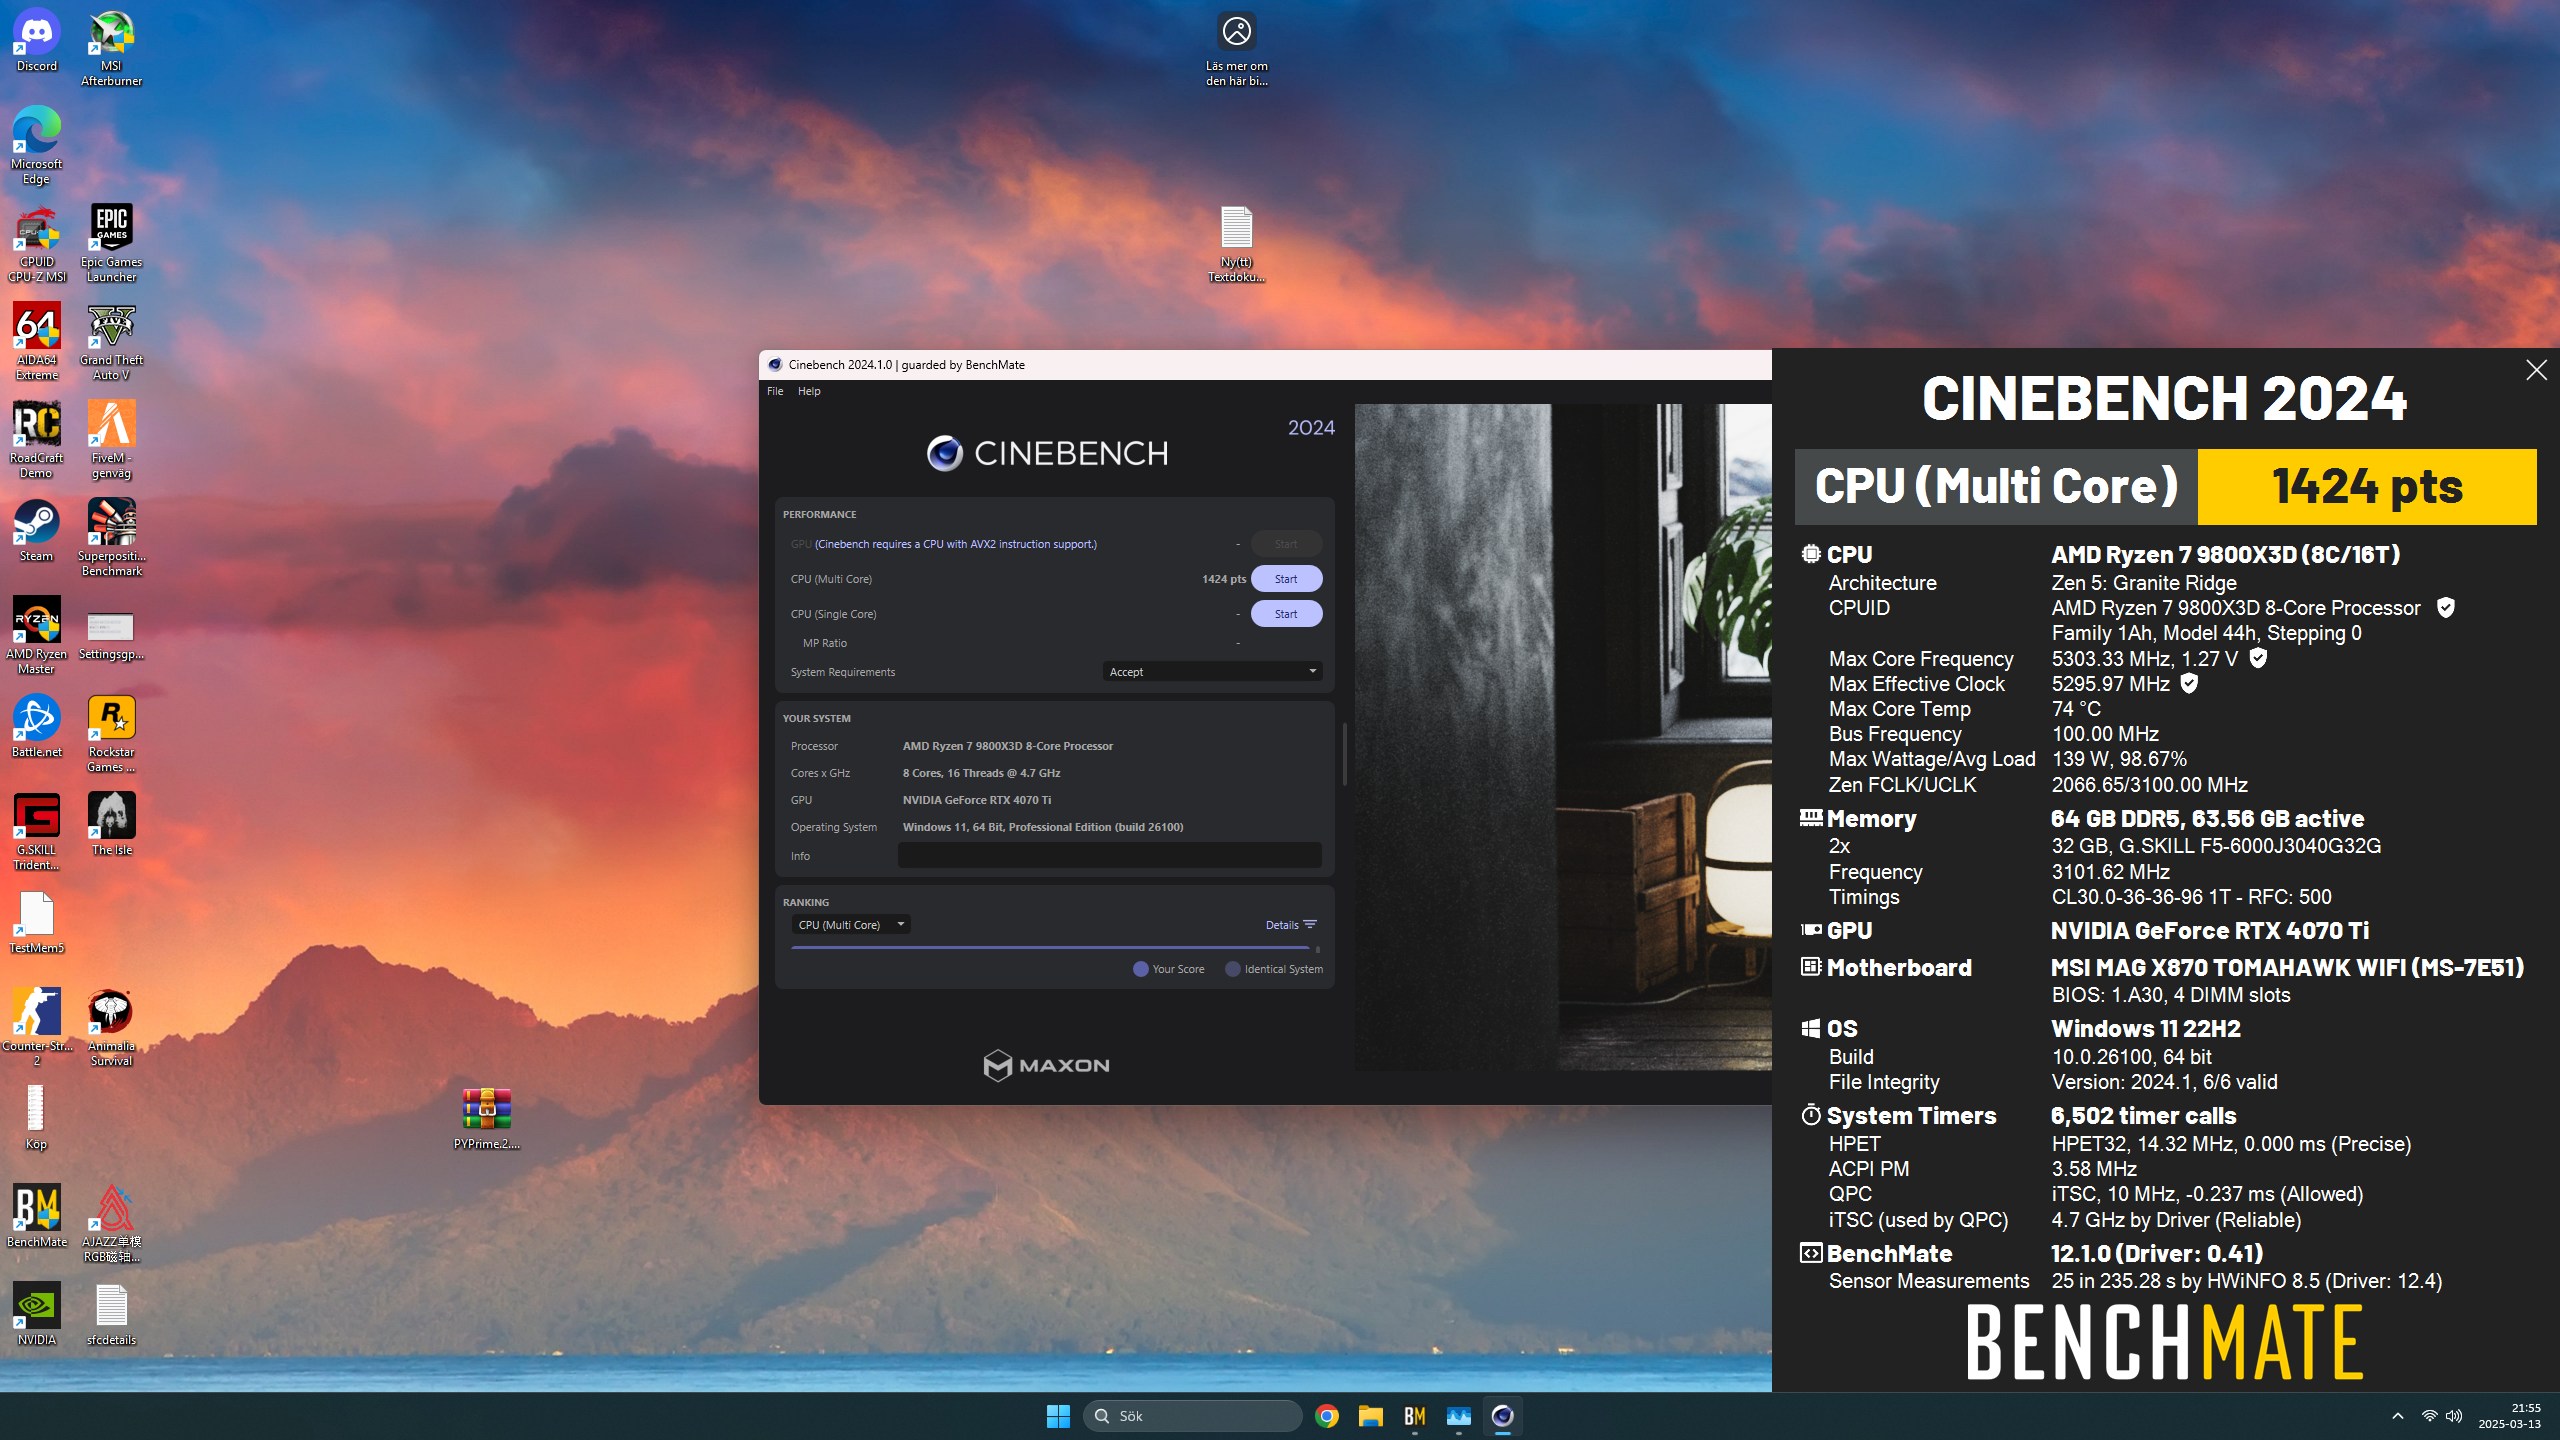Start the CPU (Multi Core) test
This screenshot has width=2560, height=1440.
(x=1286, y=579)
